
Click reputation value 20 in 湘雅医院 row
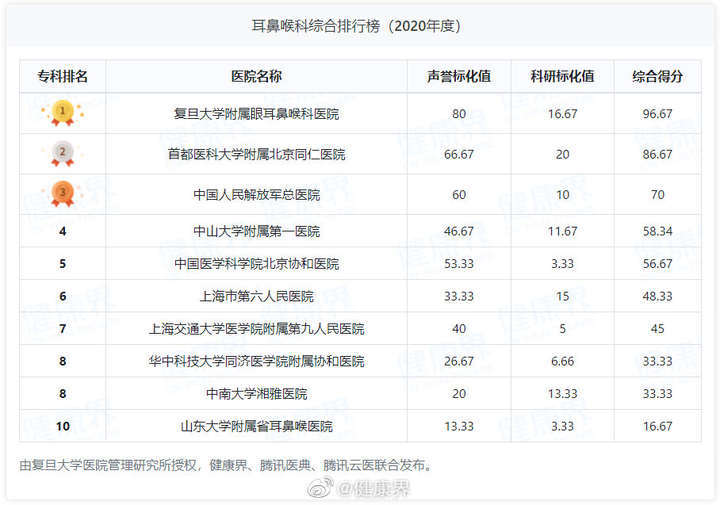tap(459, 393)
